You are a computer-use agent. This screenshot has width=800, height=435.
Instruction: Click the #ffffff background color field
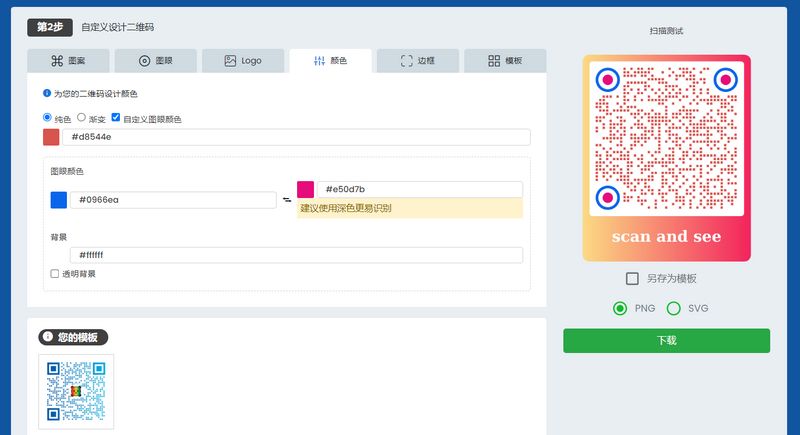point(296,255)
